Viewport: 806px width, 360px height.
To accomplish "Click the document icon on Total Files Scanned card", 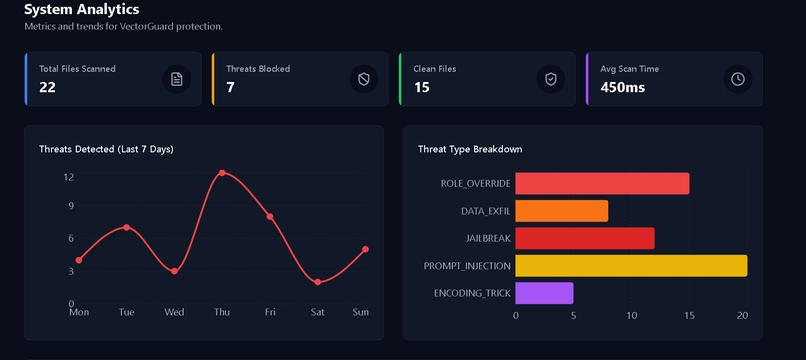I will [x=176, y=79].
